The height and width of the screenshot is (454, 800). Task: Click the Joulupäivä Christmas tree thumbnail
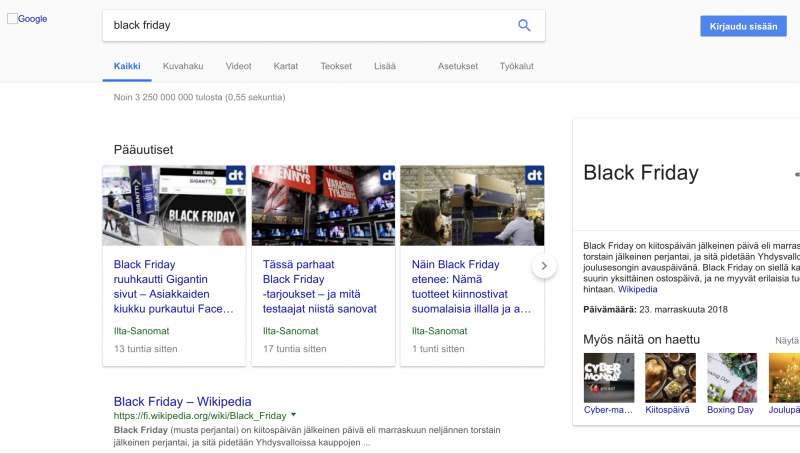(784, 378)
